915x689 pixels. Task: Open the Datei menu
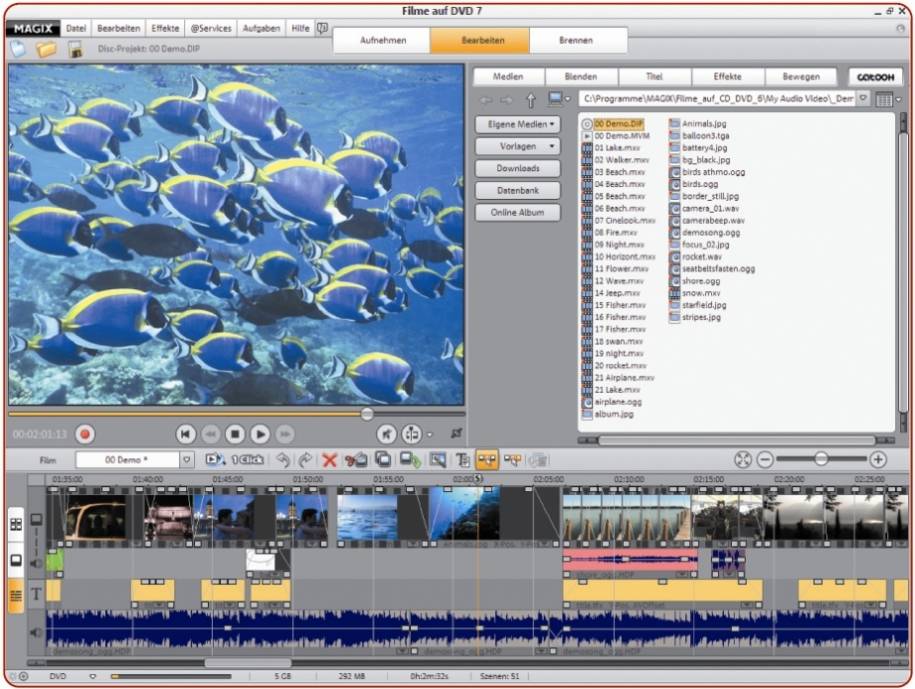point(76,28)
